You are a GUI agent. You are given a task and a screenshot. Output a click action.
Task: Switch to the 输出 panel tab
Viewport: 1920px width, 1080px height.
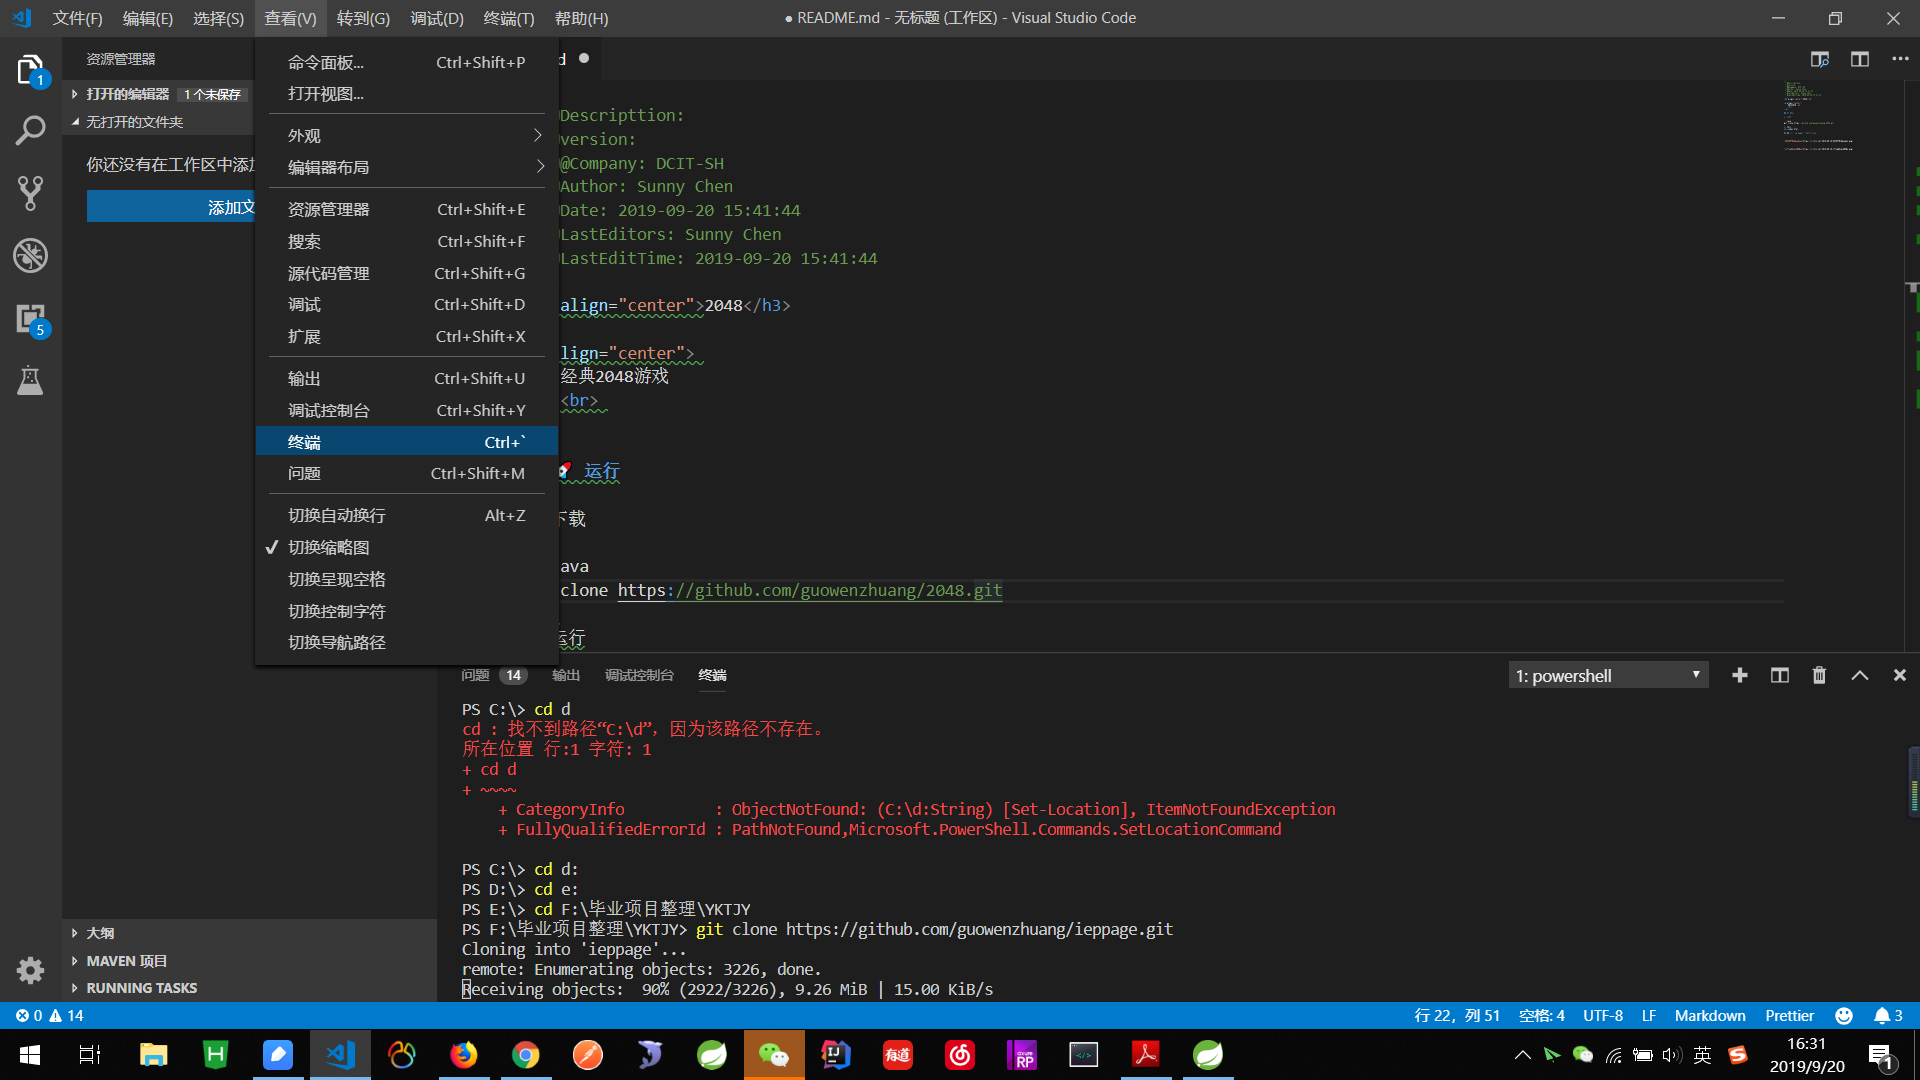[x=565, y=676]
